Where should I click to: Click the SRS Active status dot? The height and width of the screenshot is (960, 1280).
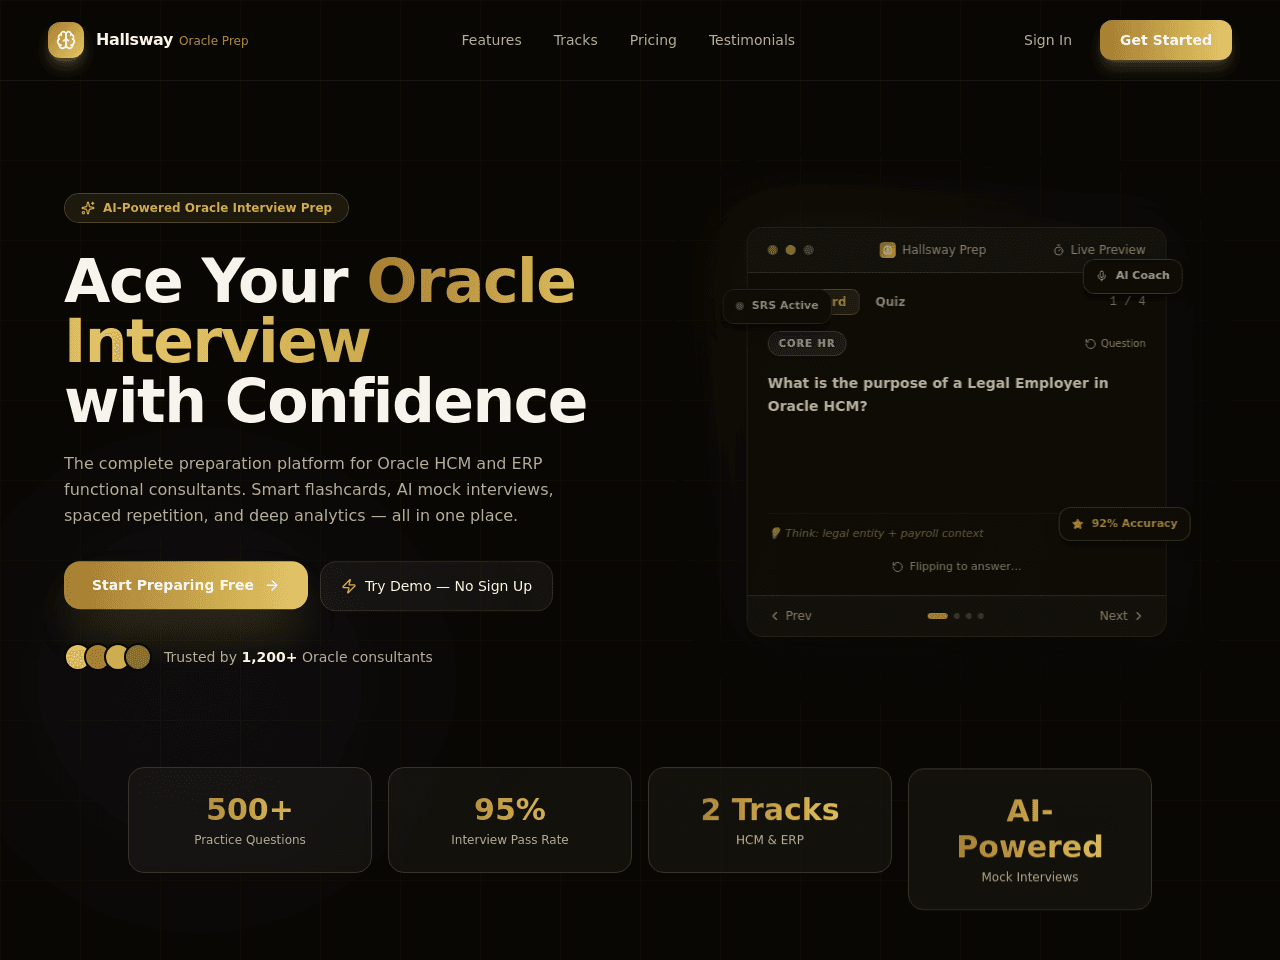point(740,306)
